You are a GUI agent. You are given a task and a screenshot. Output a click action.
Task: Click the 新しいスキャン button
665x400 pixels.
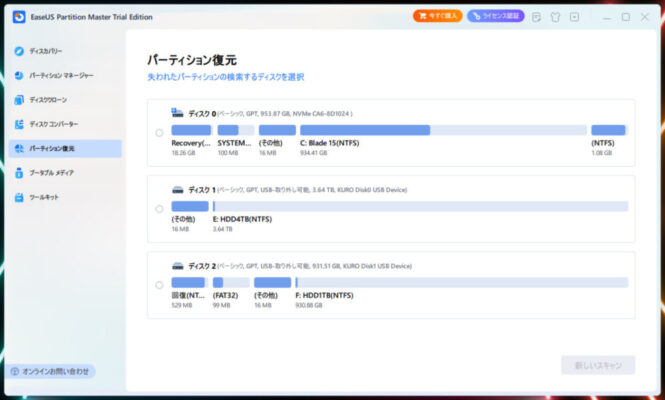pyautogui.click(x=598, y=365)
